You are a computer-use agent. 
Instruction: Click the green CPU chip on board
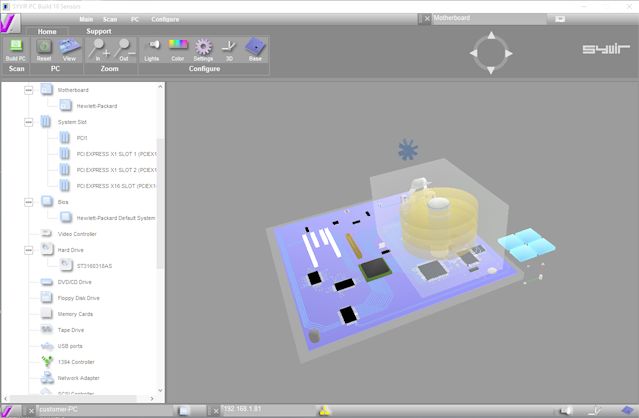point(375,269)
